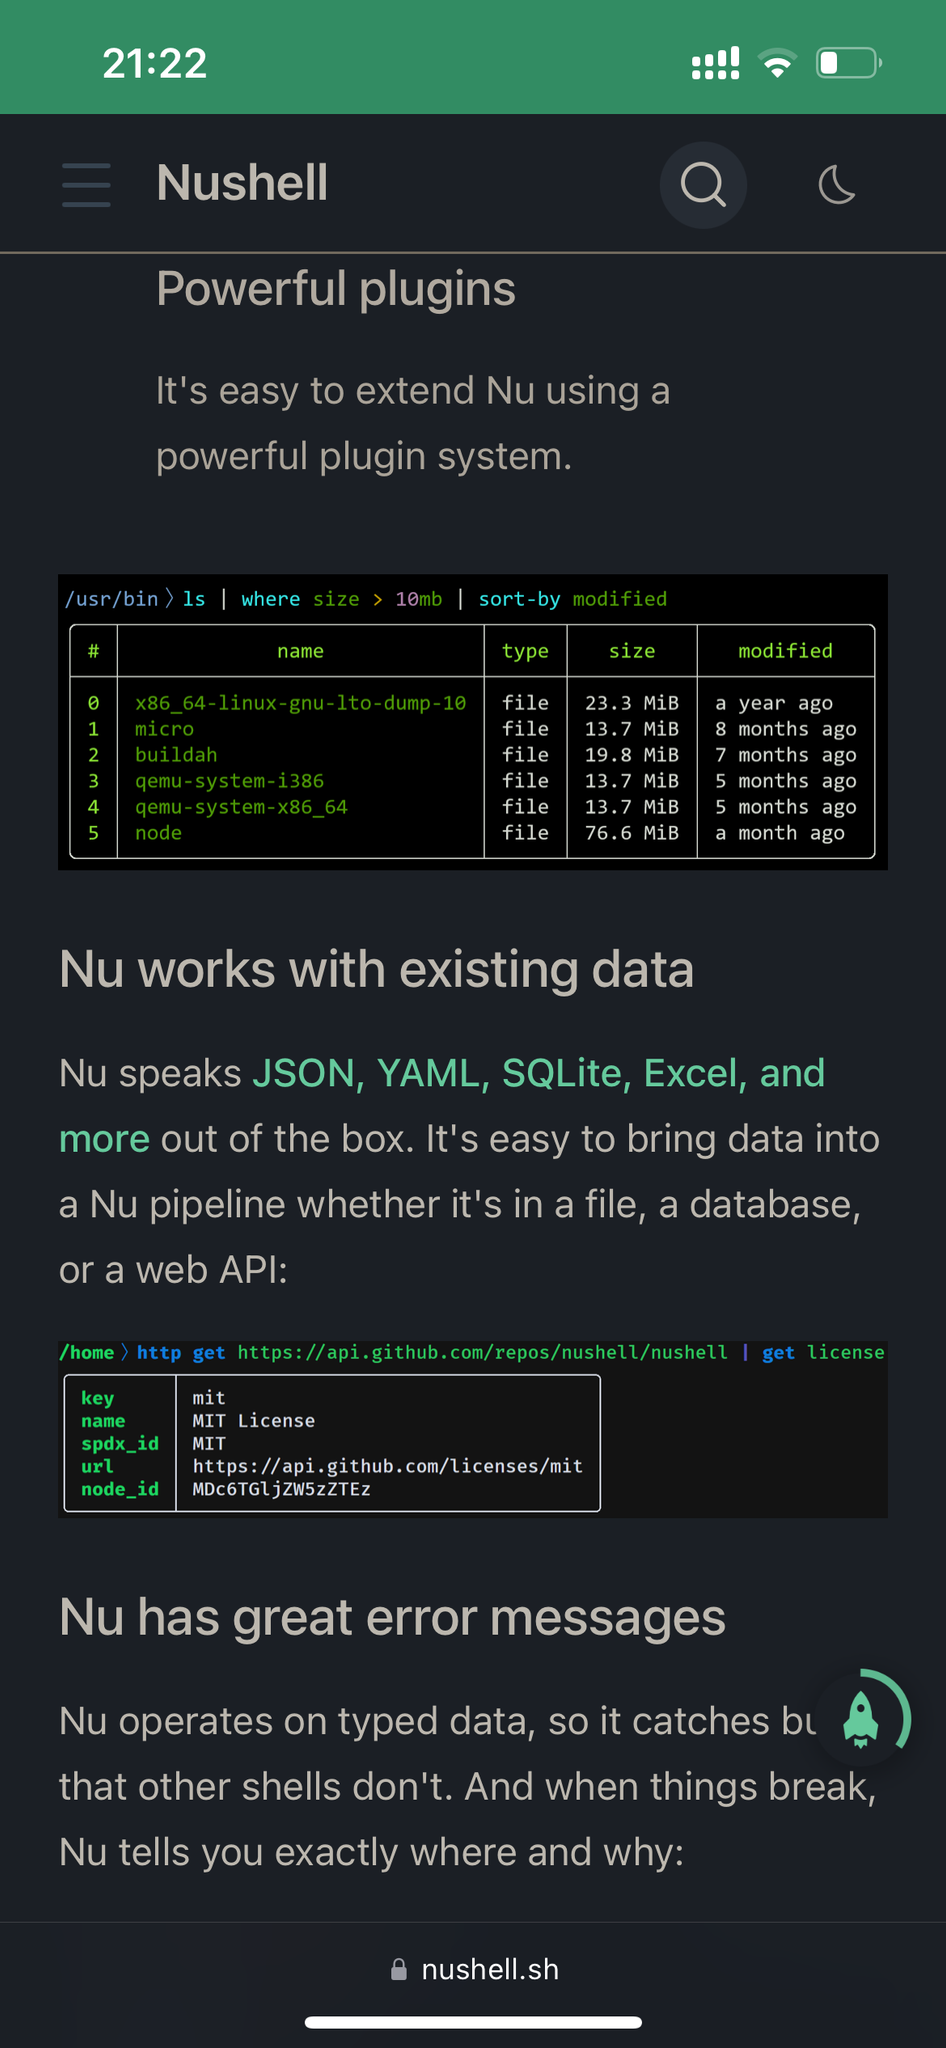
Task: Tap the battery indicator icon
Action: coord(848,64)
